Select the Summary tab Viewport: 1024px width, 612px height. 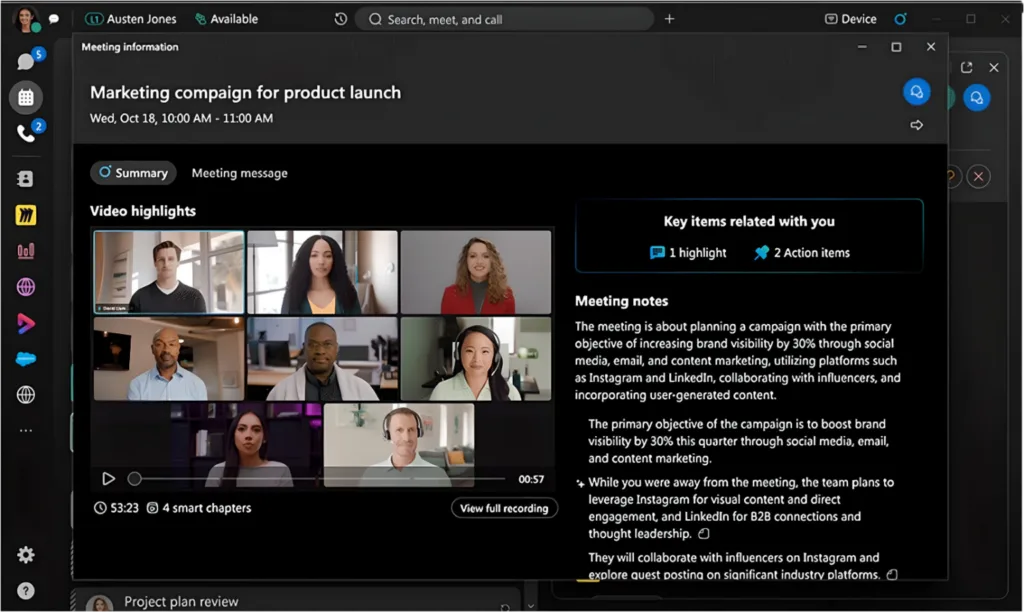click(x=133, y=172)
